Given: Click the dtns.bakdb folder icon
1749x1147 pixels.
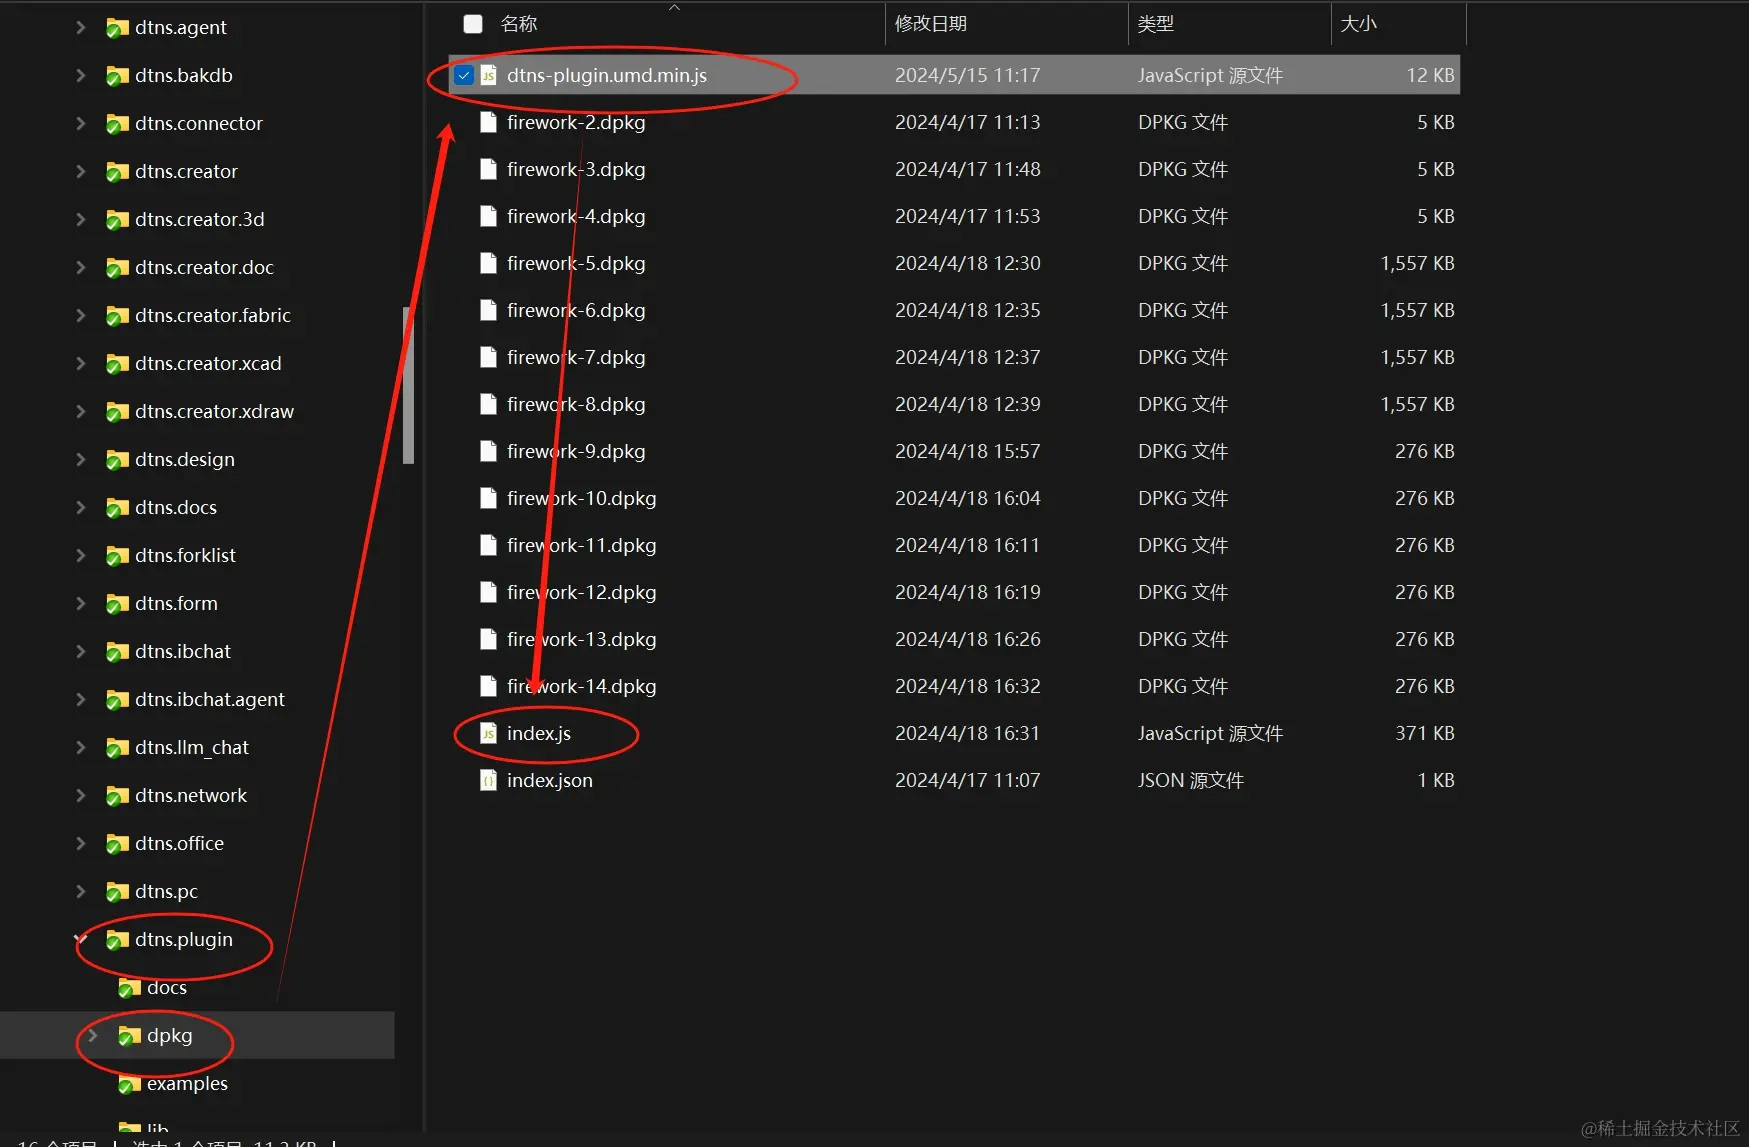Looking at the screenshot, I should pyautogui.click(x=117, y=76).
